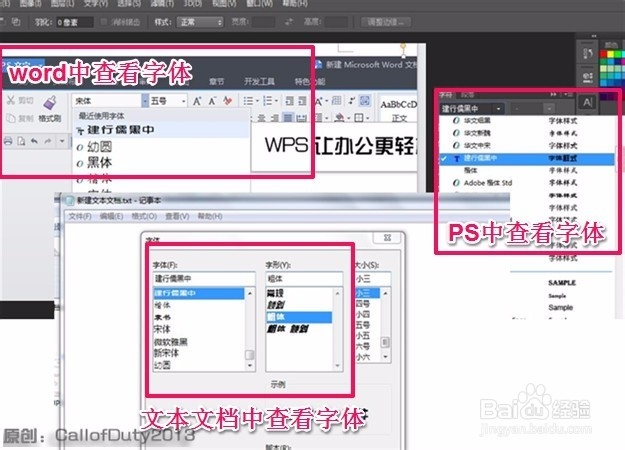Click the print preview icon
This screenshot has width=625, height=450.
[21, 141]
